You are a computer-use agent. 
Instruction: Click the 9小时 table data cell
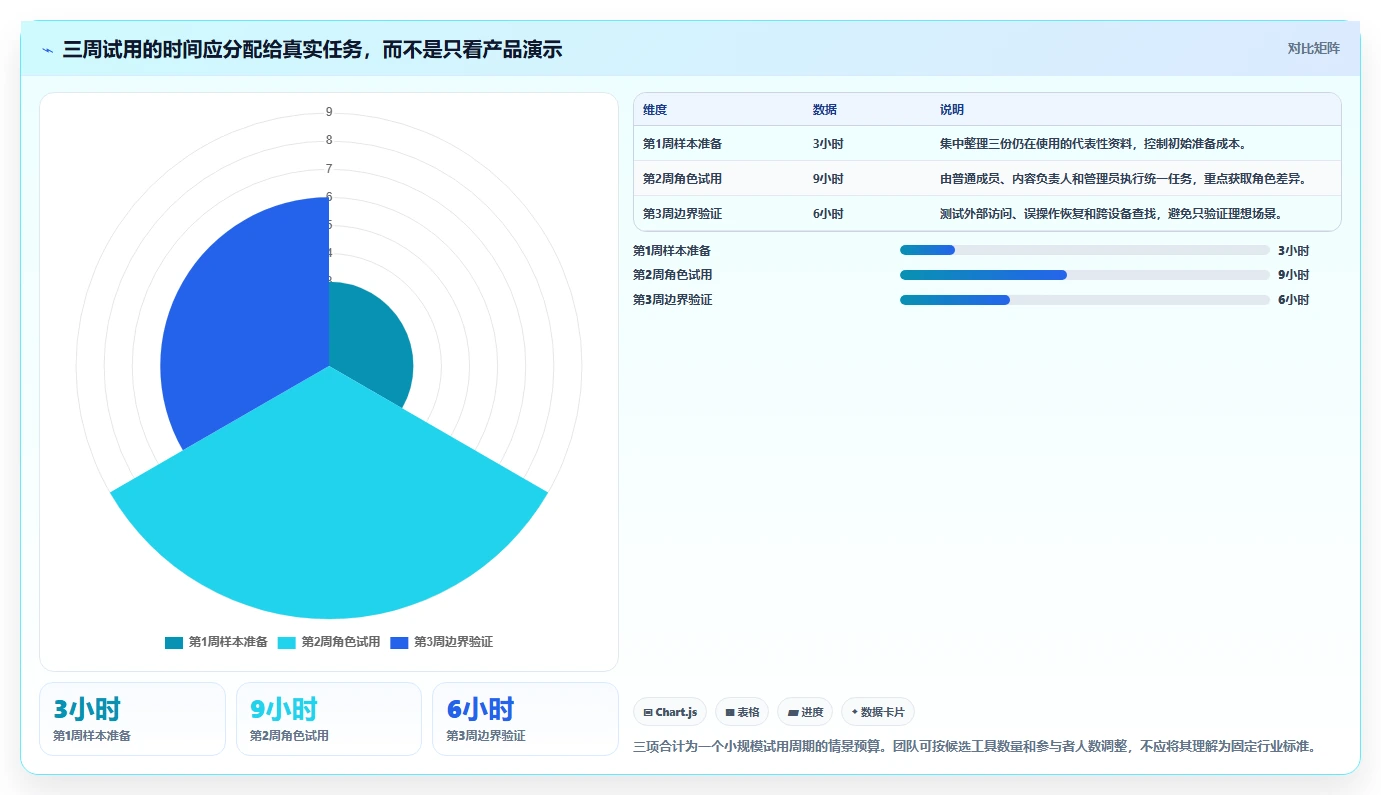point(828,179)
